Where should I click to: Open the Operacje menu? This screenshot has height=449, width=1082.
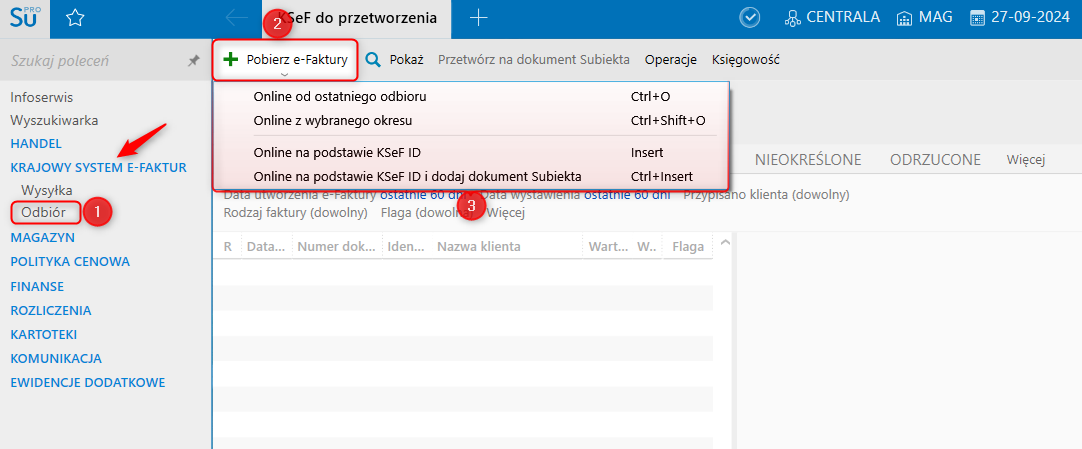point(671,59)
